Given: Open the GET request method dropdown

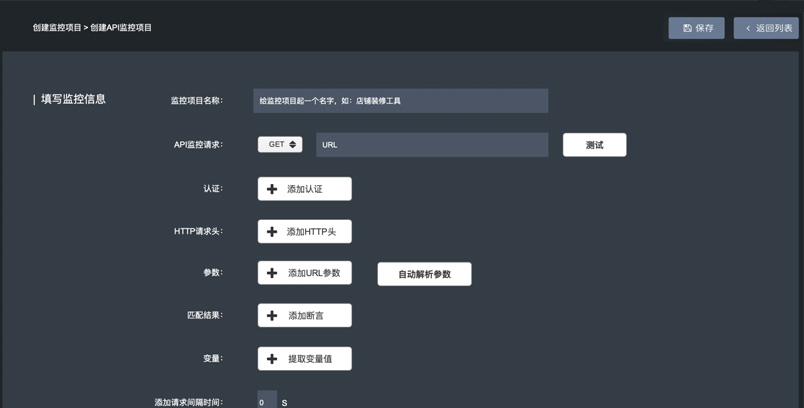Looking at the screenshot, I should click(x=280, y=145).
